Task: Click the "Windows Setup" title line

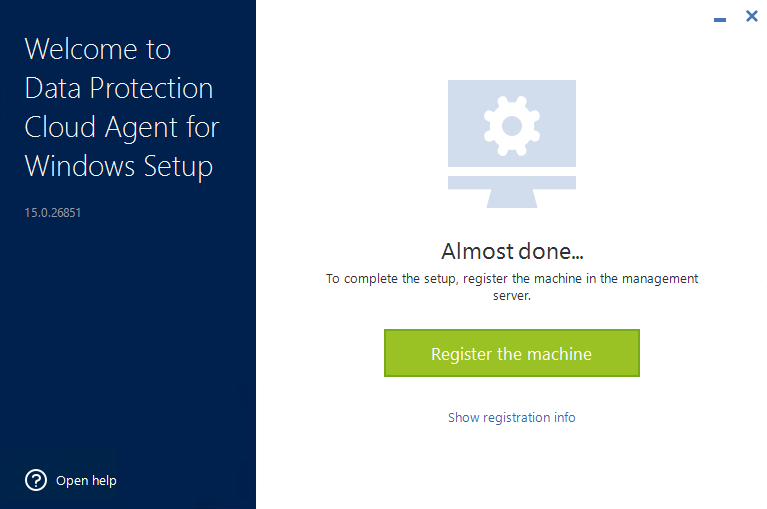Action: pyautogui.click(x=119, y=167)
